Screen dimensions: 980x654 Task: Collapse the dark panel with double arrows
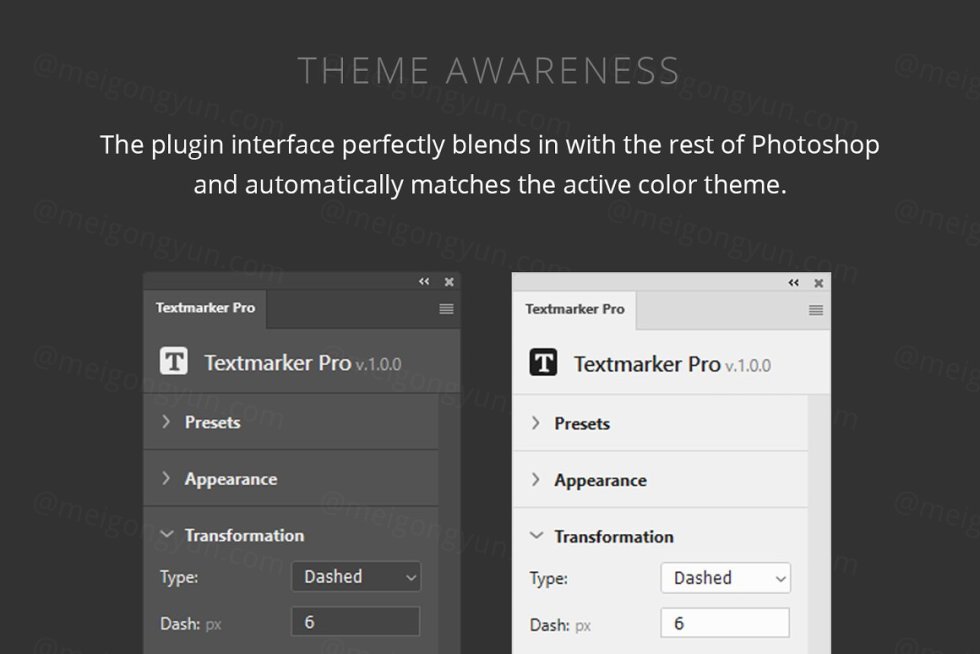tap(424, 282)
